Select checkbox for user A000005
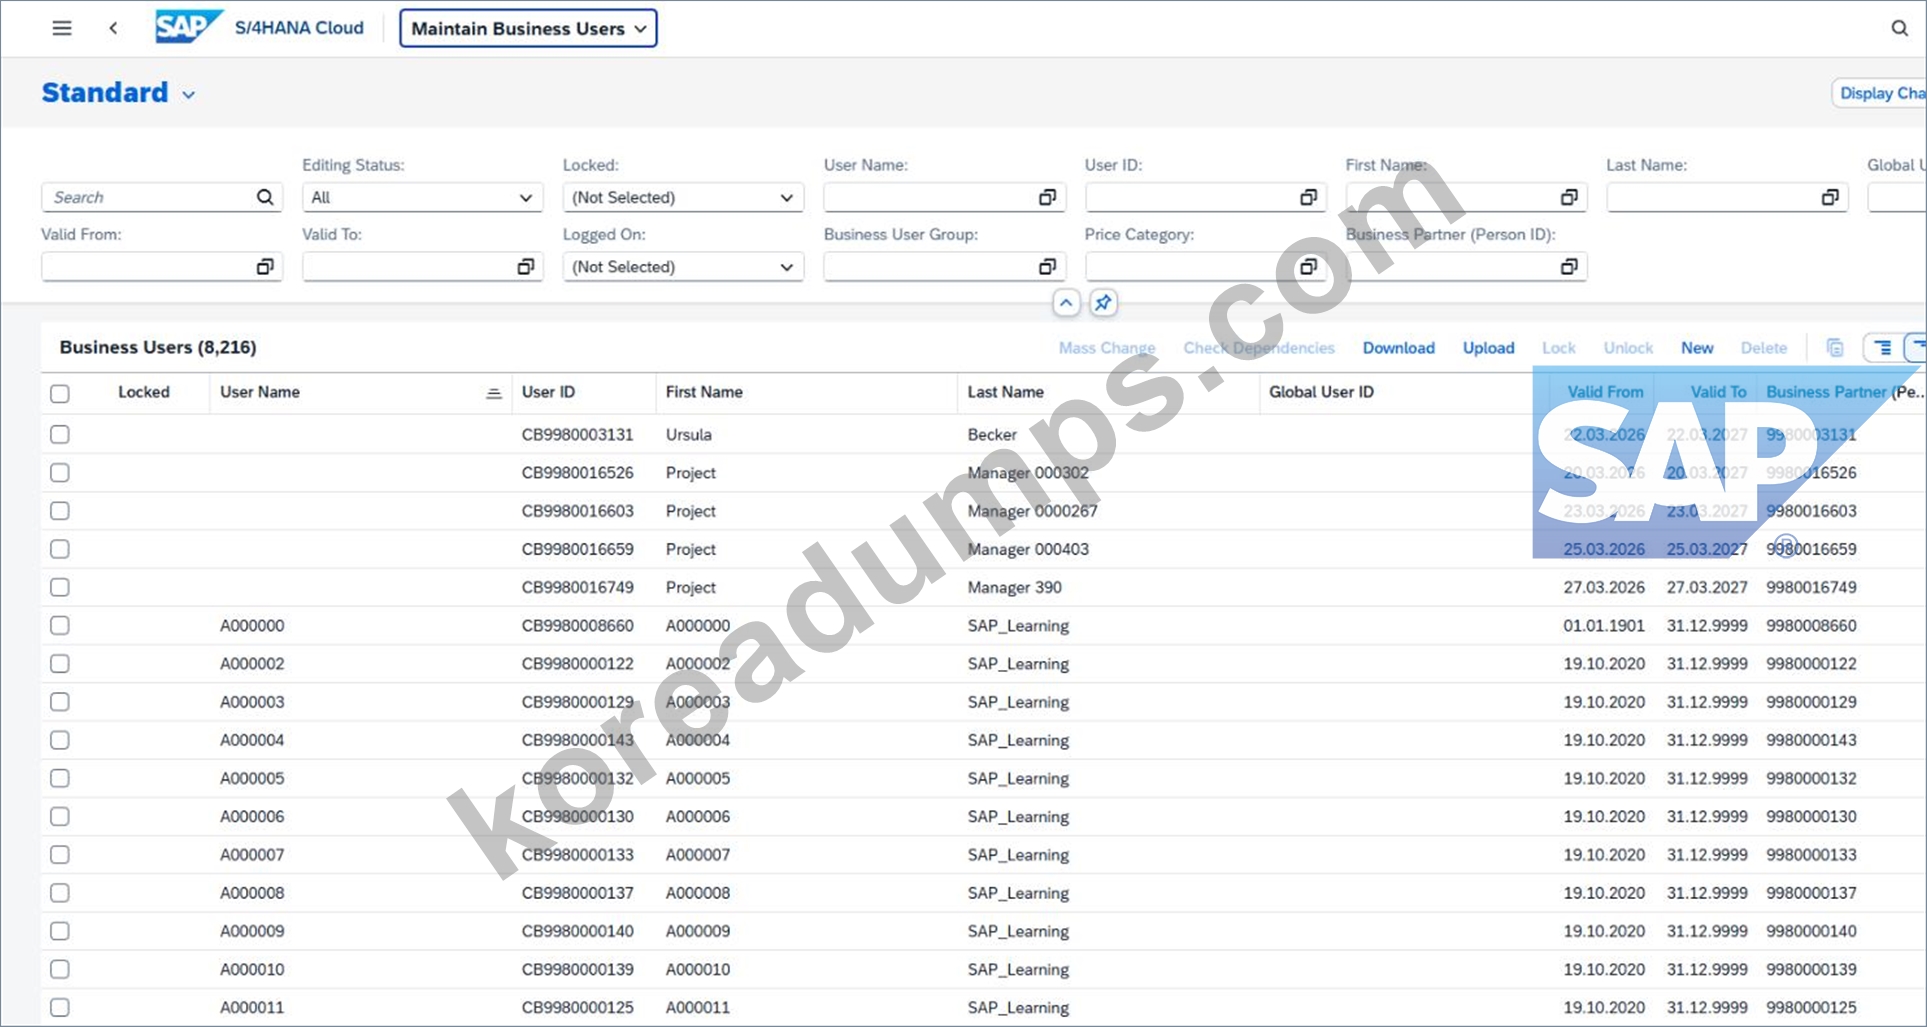Screen dimensions: 1927x1027 (60, 778)
